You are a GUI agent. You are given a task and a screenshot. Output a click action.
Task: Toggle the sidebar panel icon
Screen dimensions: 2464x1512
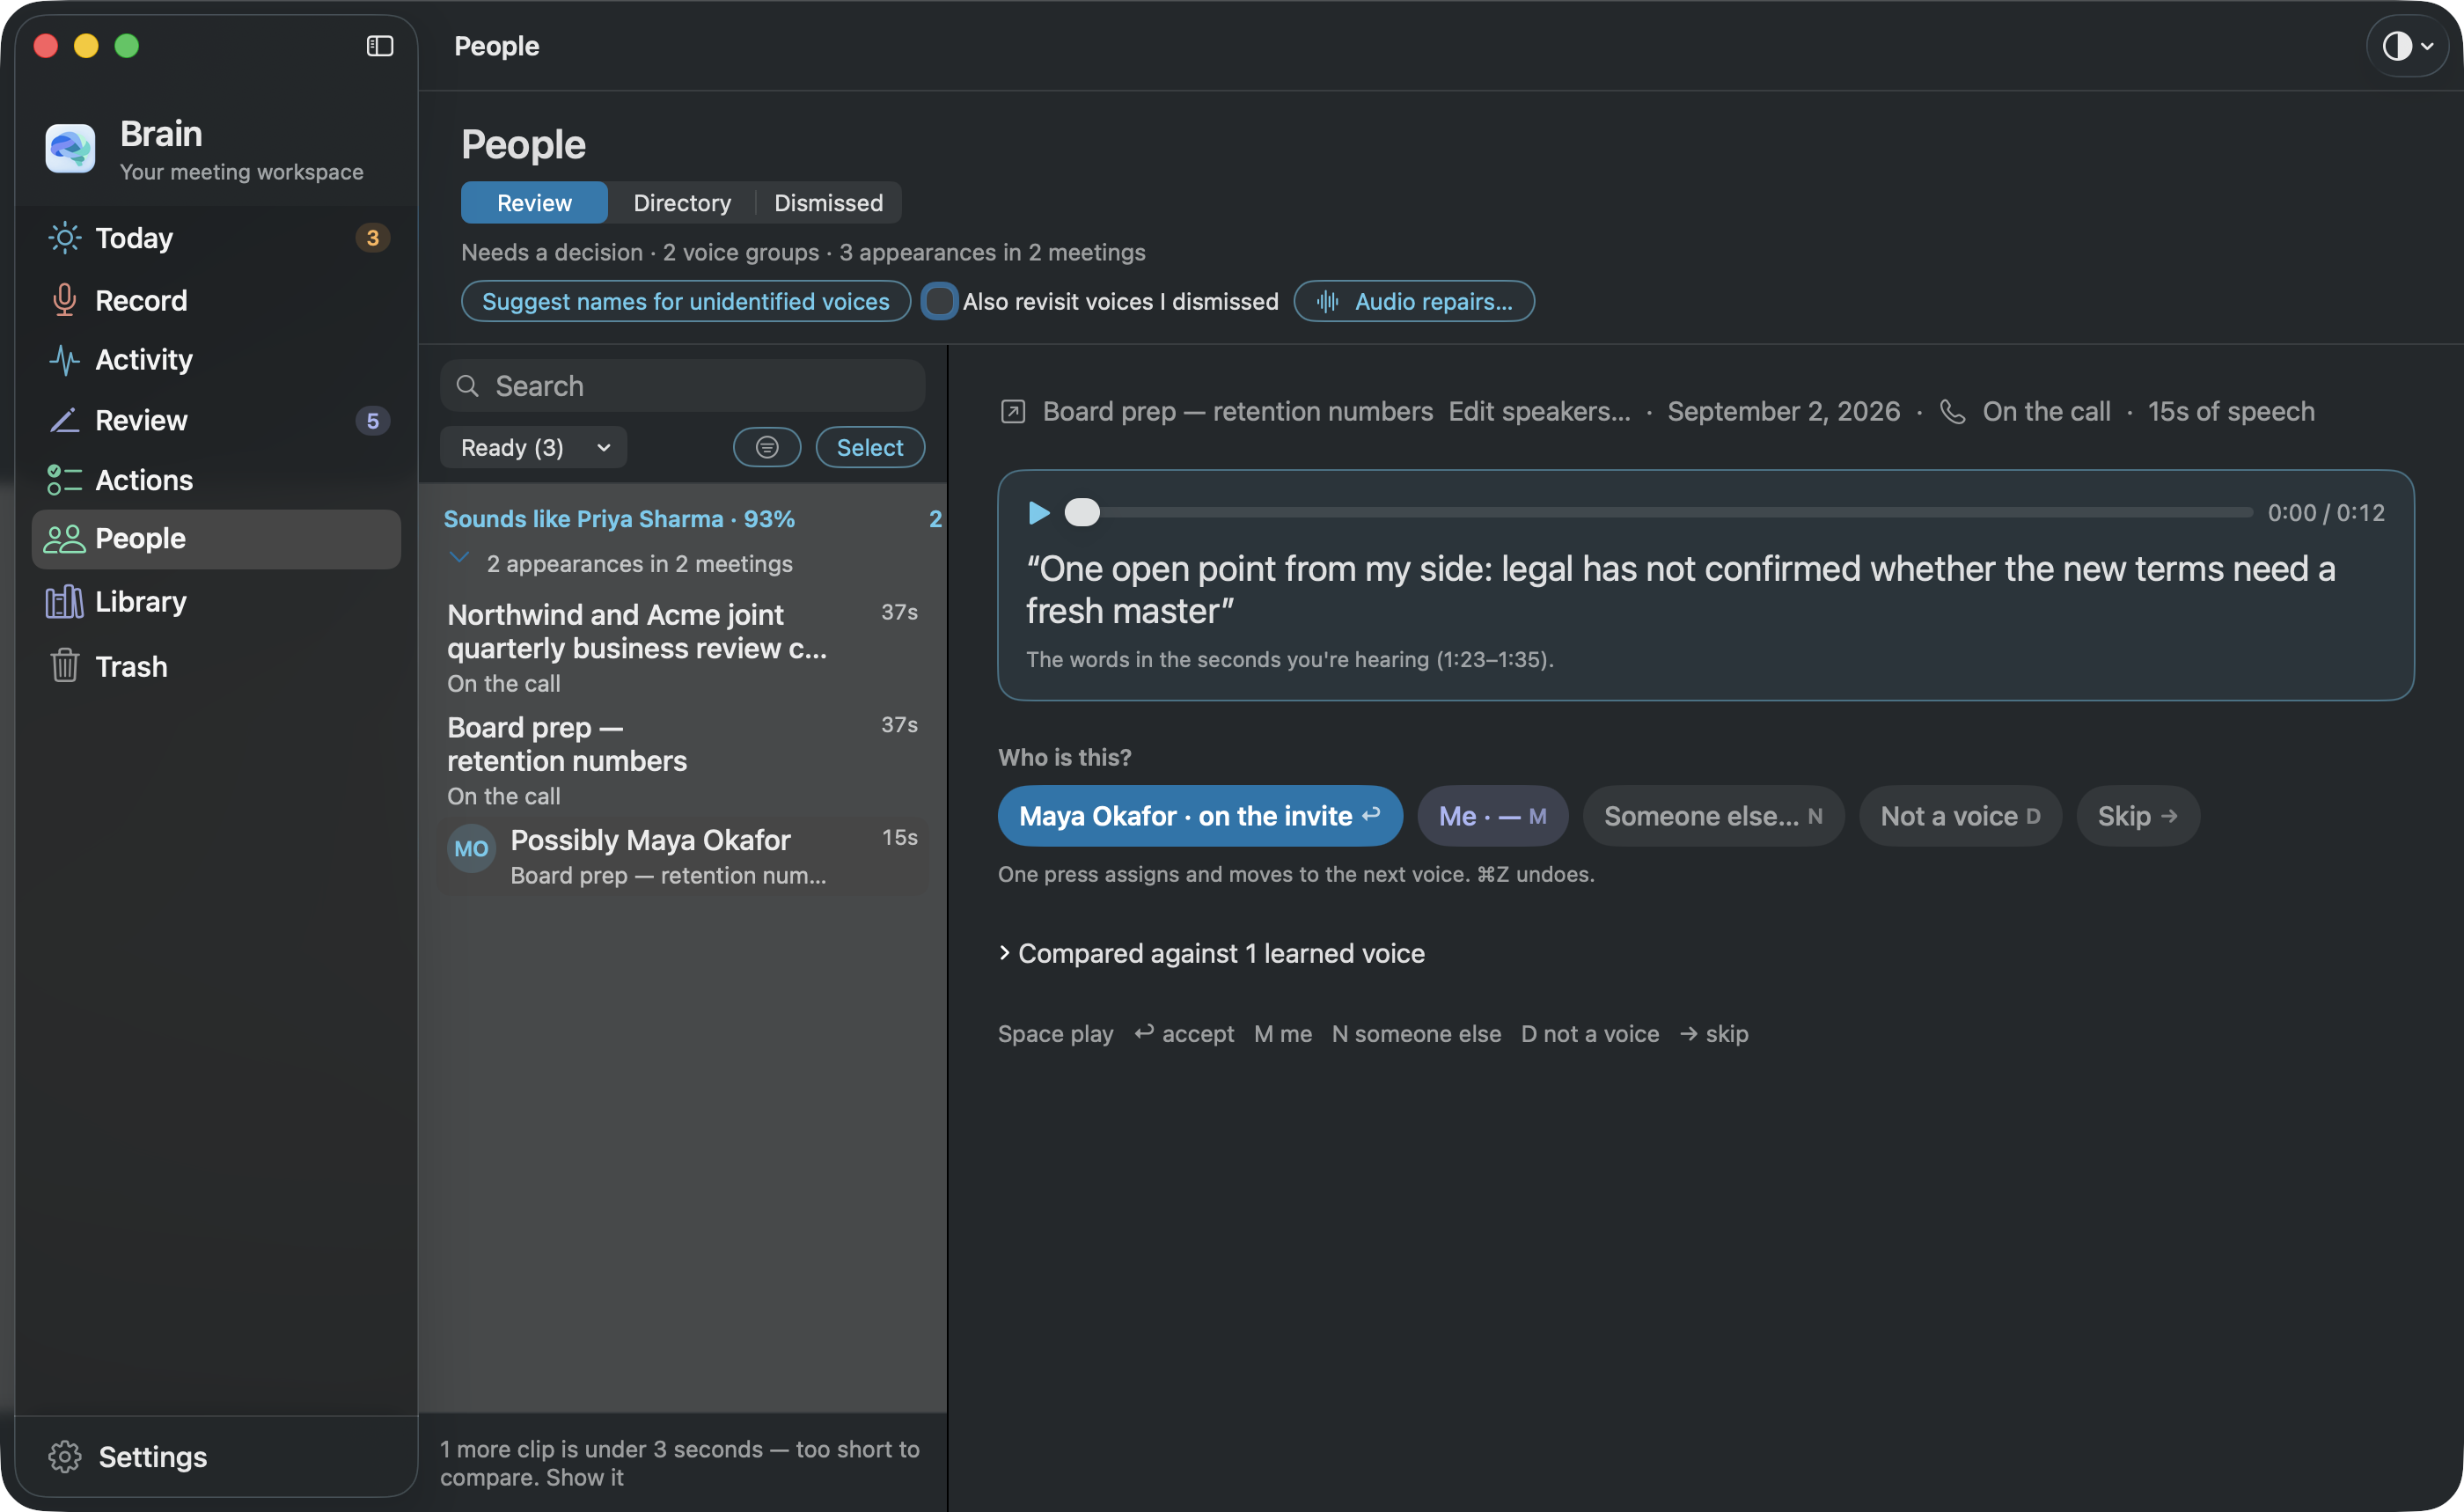[379, 46]
